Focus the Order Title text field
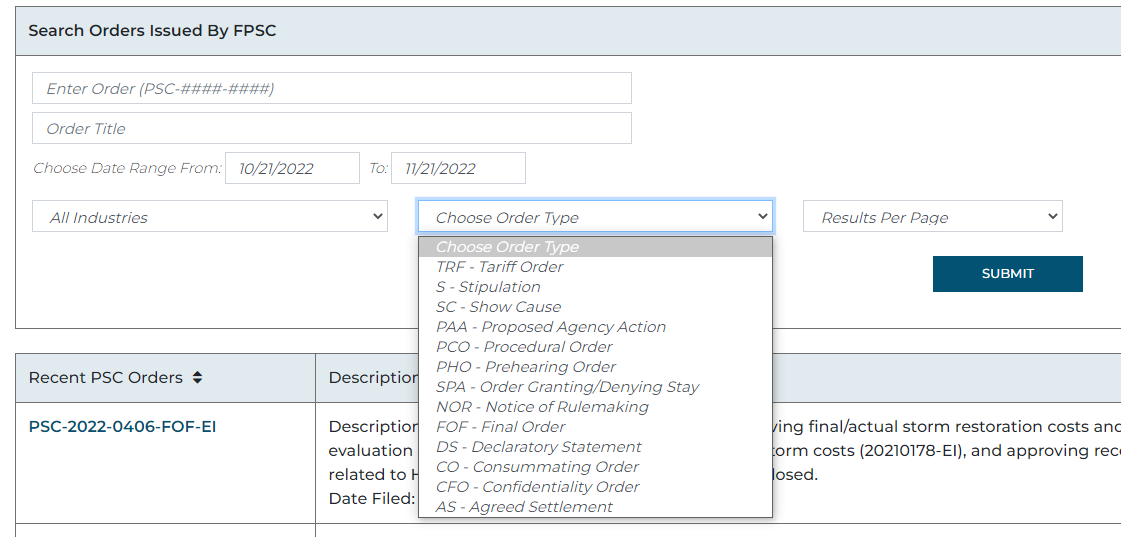Viewport: 1121px width, 537px height. tap(331, 128)
